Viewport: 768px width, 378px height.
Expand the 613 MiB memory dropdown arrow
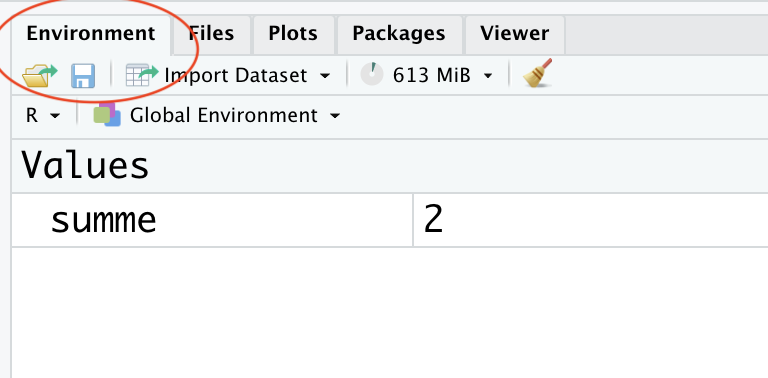487,76
